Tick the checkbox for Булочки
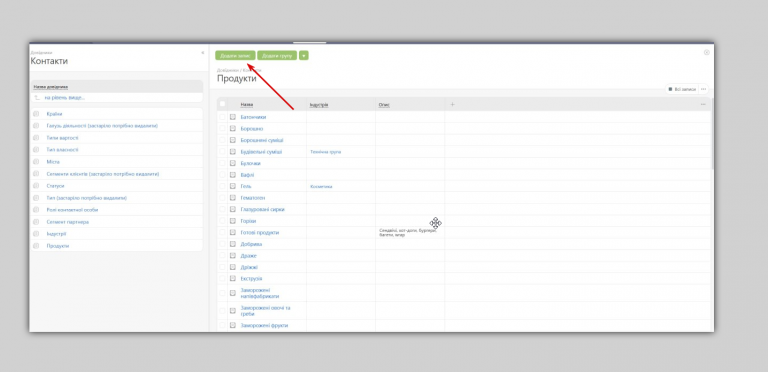The height and width of the screenshot is (372, 768). pyautogui.click(x=222, y=163)
